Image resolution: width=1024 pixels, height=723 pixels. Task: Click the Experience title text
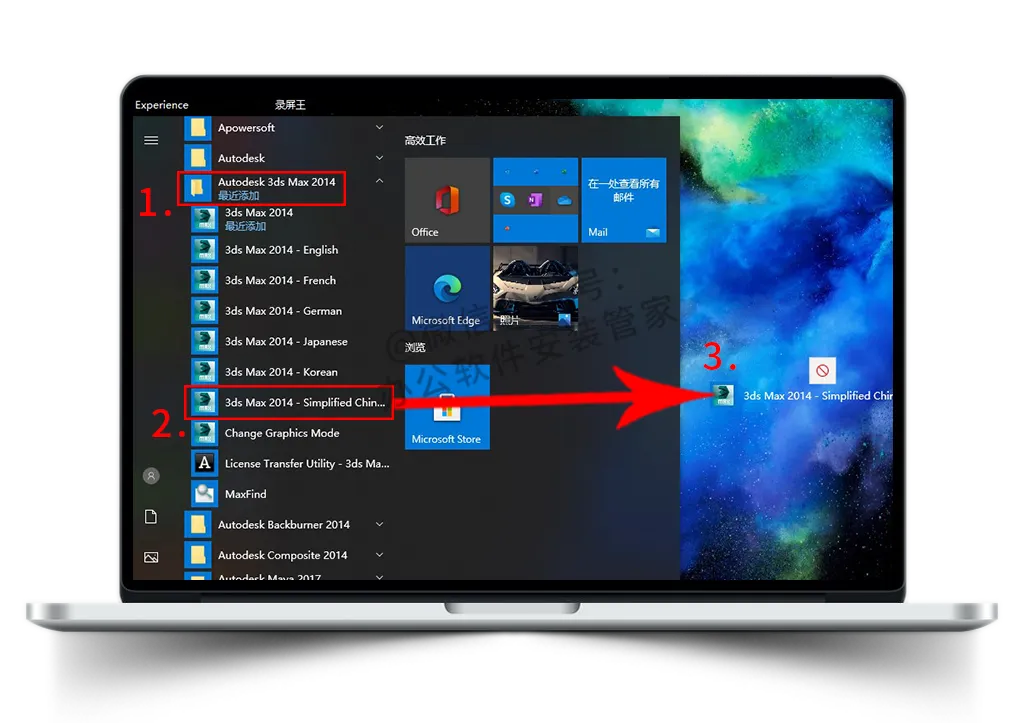pos(161,105)
